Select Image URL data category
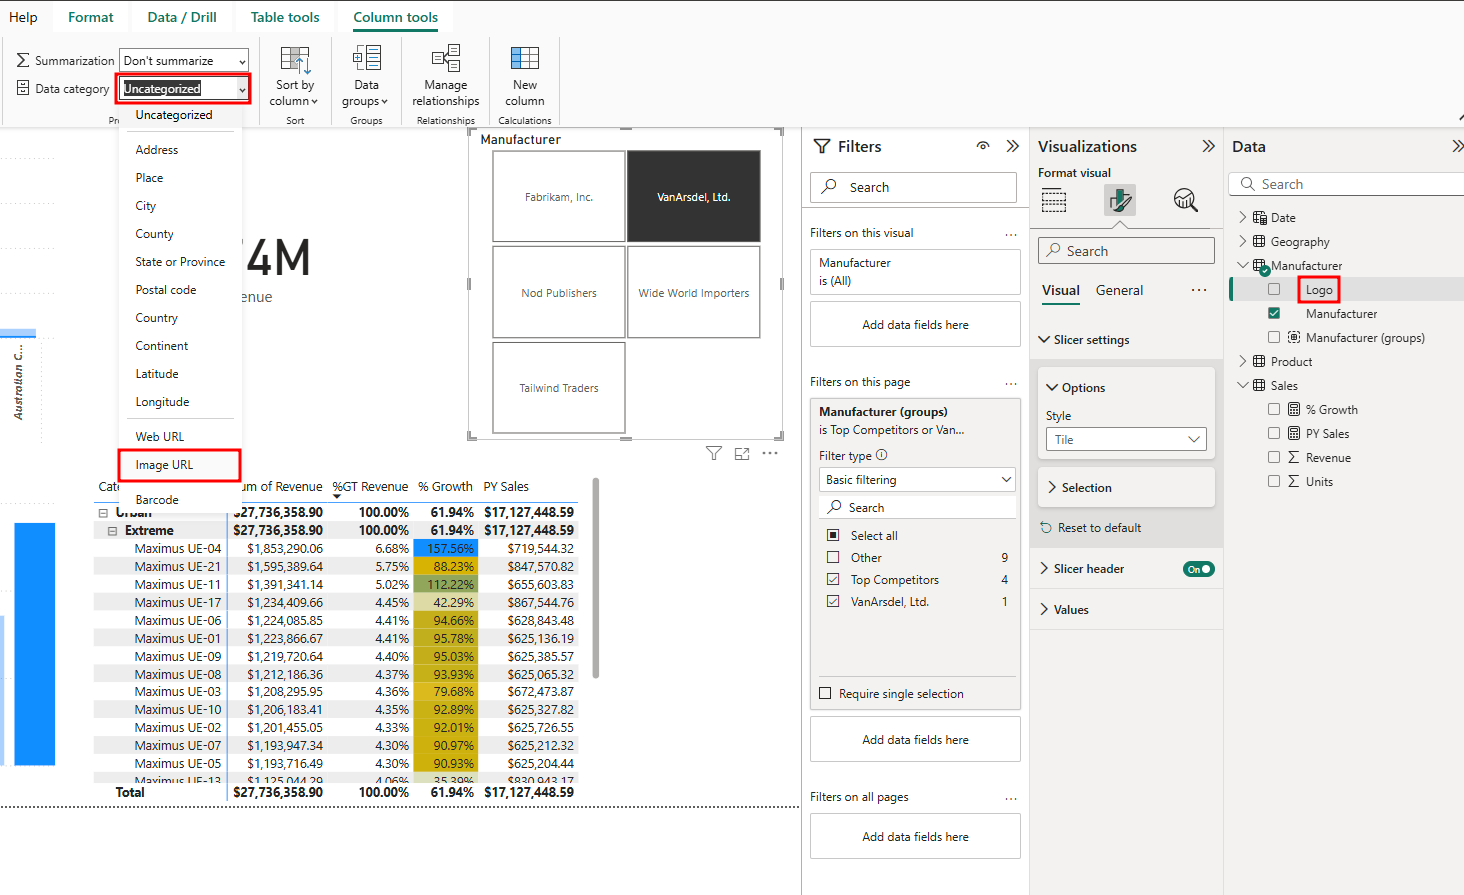1464x895 pixels. click(x=180, y=465)
